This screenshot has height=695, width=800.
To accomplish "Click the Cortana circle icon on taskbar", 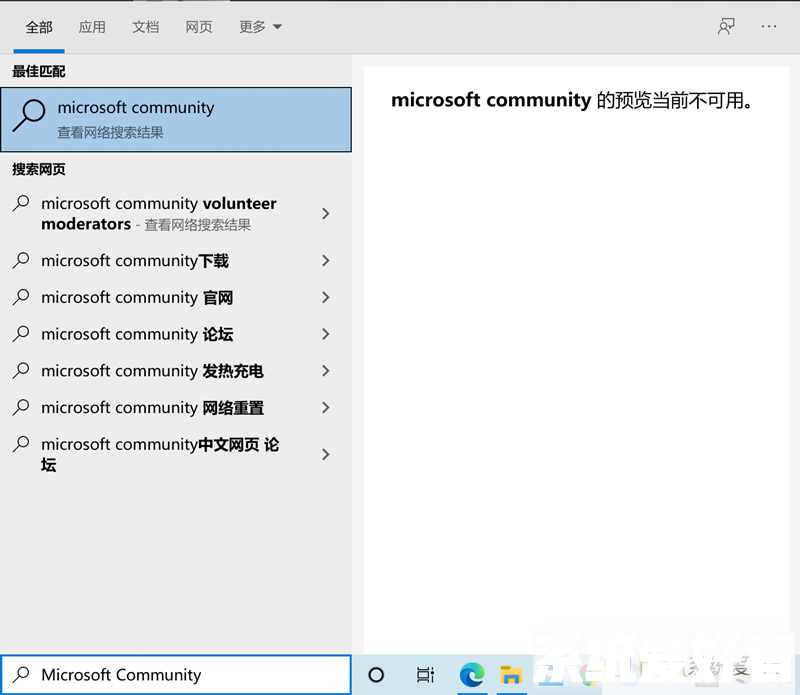I will 376,675.
